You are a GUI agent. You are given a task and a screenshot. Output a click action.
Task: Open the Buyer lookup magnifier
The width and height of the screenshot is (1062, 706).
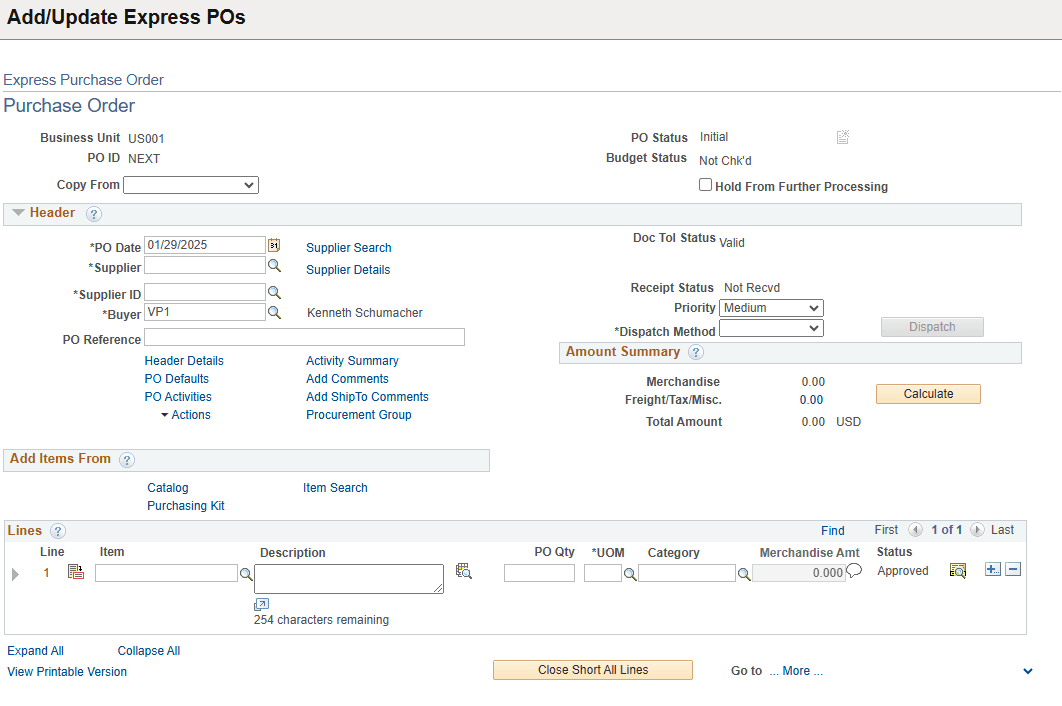(275, 311)
